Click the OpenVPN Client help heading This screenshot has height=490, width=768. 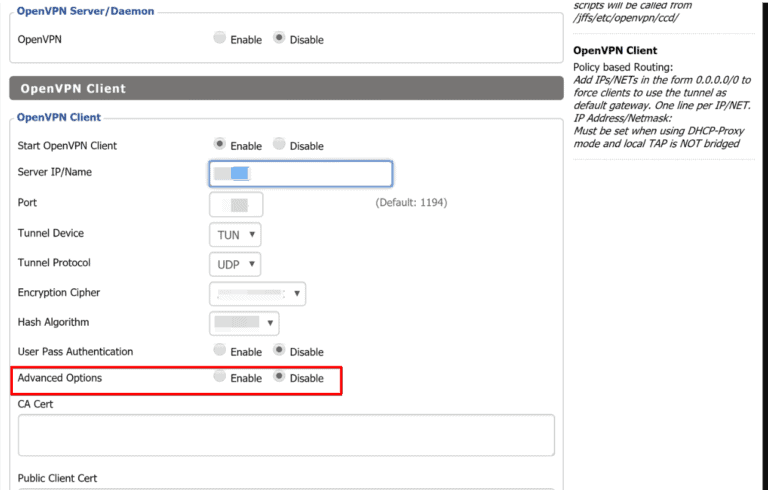click(x=615, y=51)
